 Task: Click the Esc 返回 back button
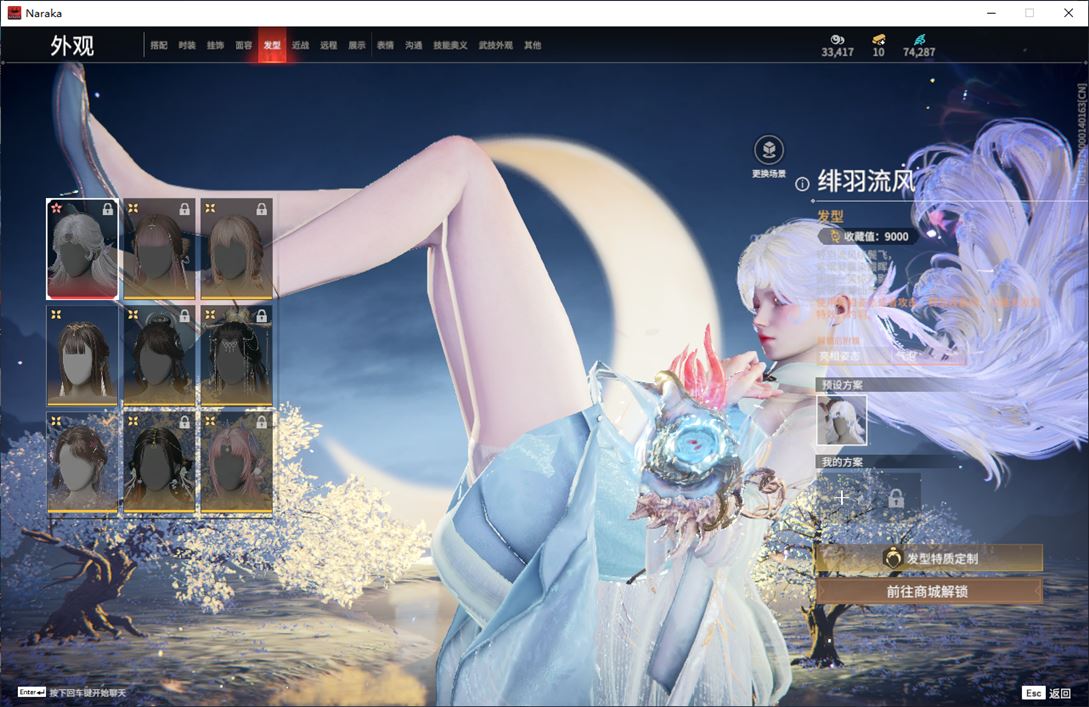(1047, 693)
